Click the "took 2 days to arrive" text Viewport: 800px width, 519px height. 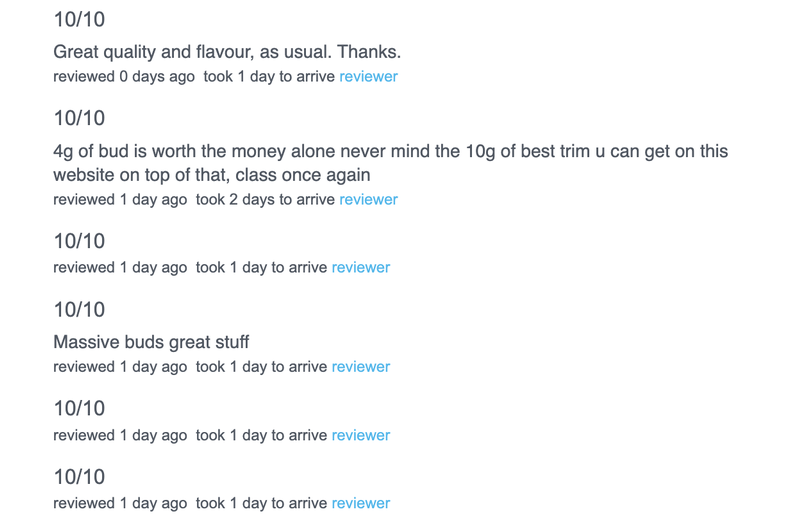point(265,200)
